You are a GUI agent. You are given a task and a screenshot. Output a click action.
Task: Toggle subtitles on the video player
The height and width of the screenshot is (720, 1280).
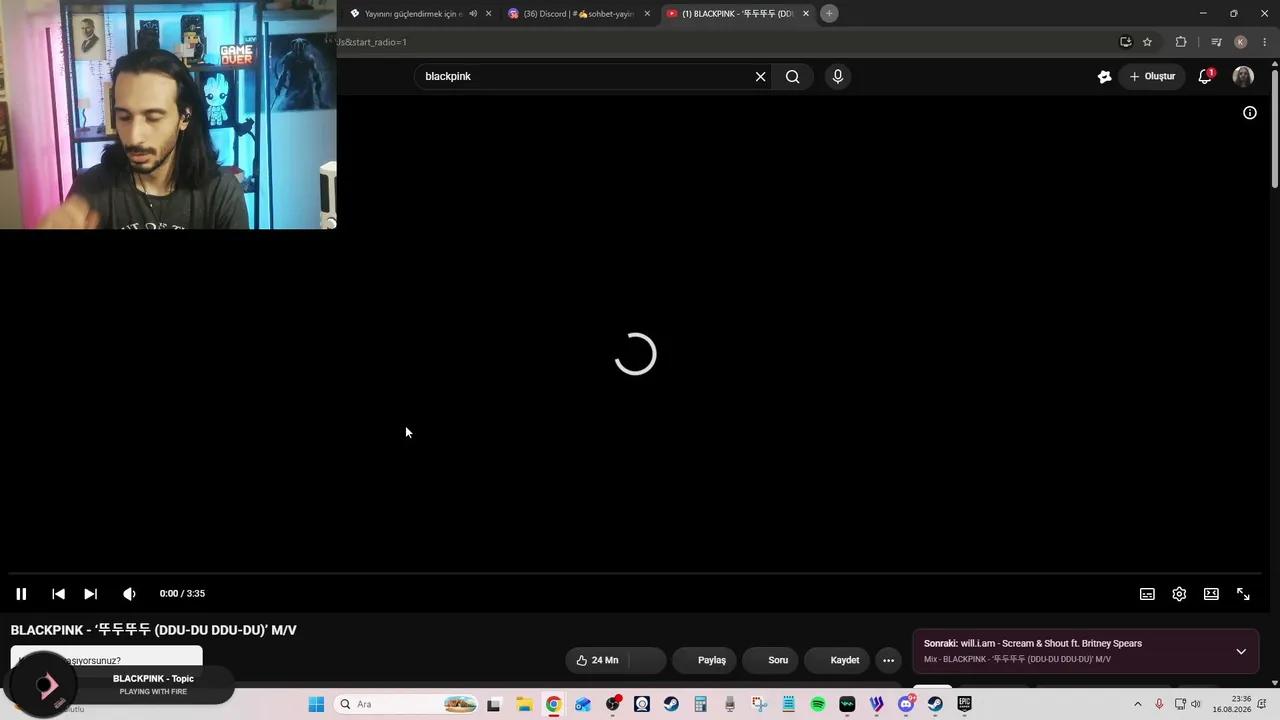click(1147, 594)
